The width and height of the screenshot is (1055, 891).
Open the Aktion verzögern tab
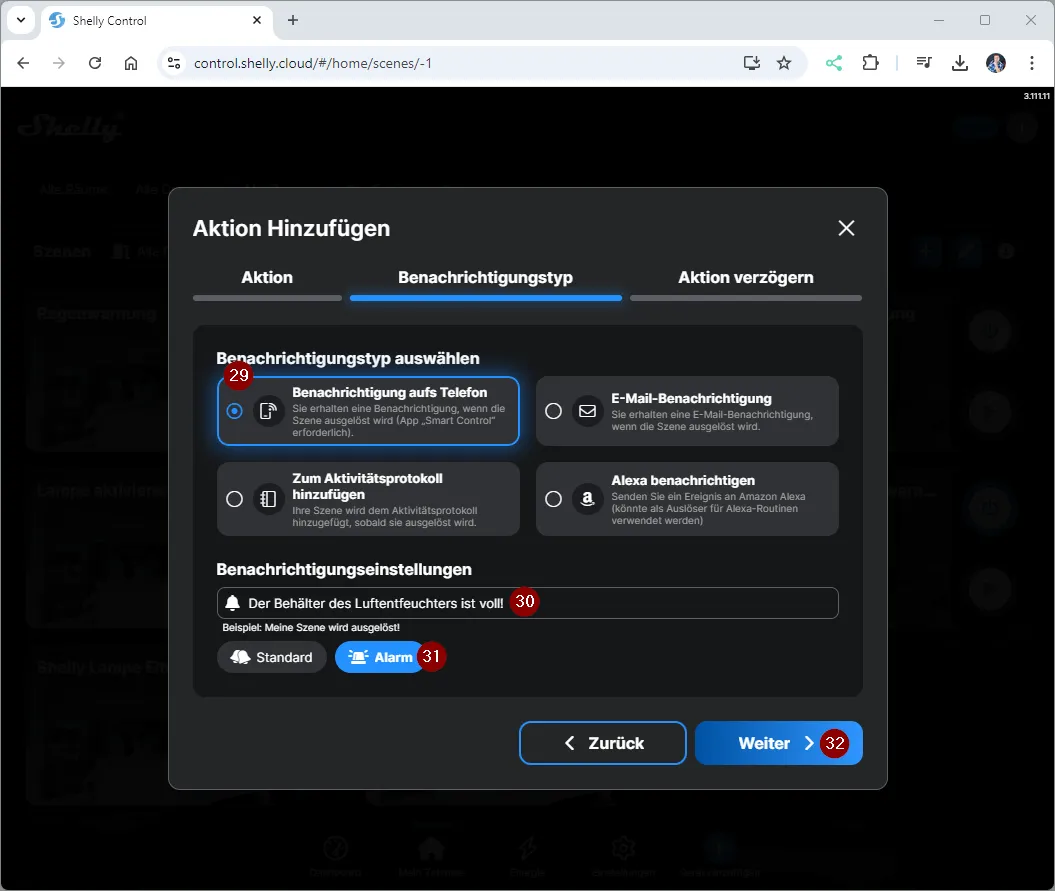point(745,278)
